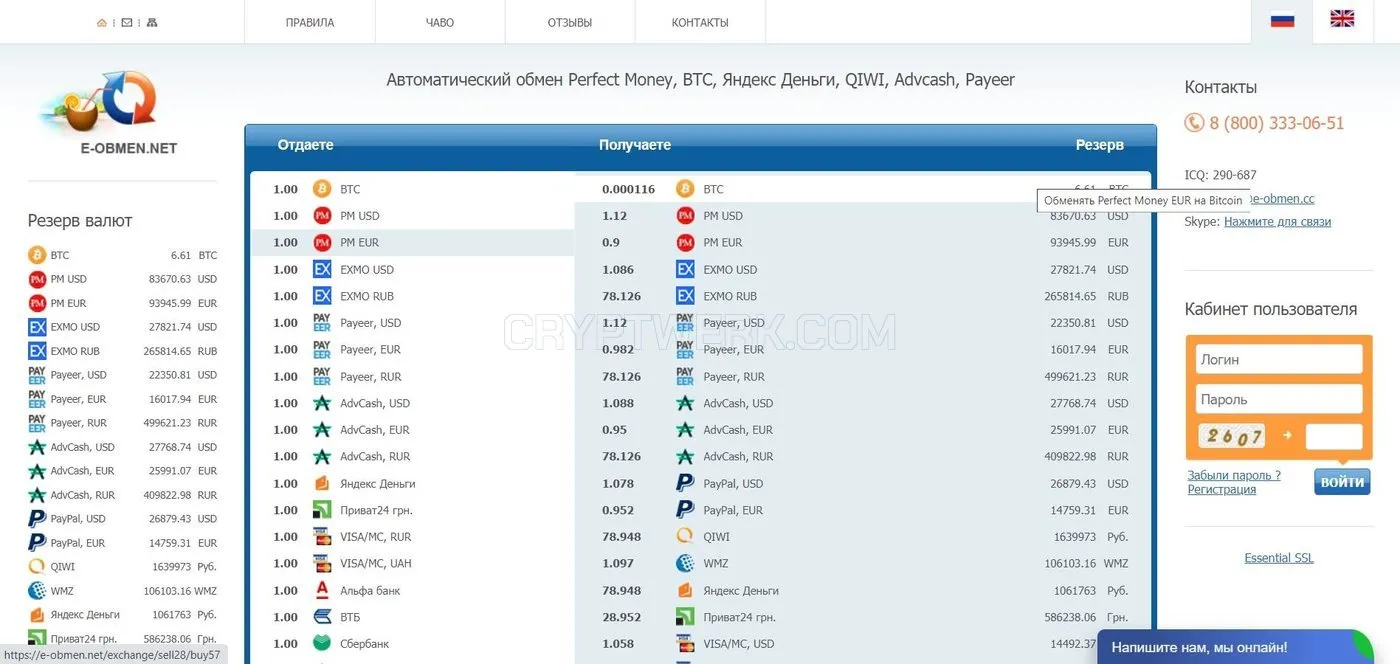Select EXMO USD icon in Отдаете column
The height and width of the screenshot is (664, 1400).
[x=322, y=269]
